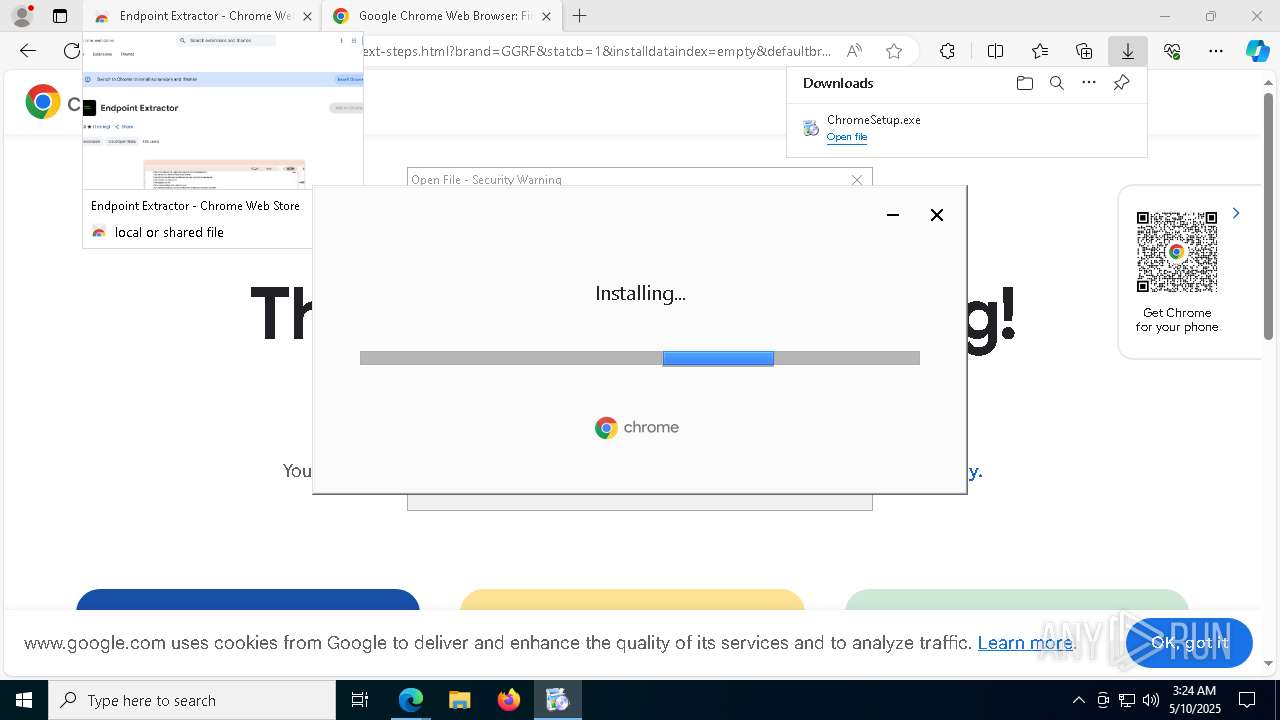
Task: Open the network icon in the tray
Action: 1127,700
